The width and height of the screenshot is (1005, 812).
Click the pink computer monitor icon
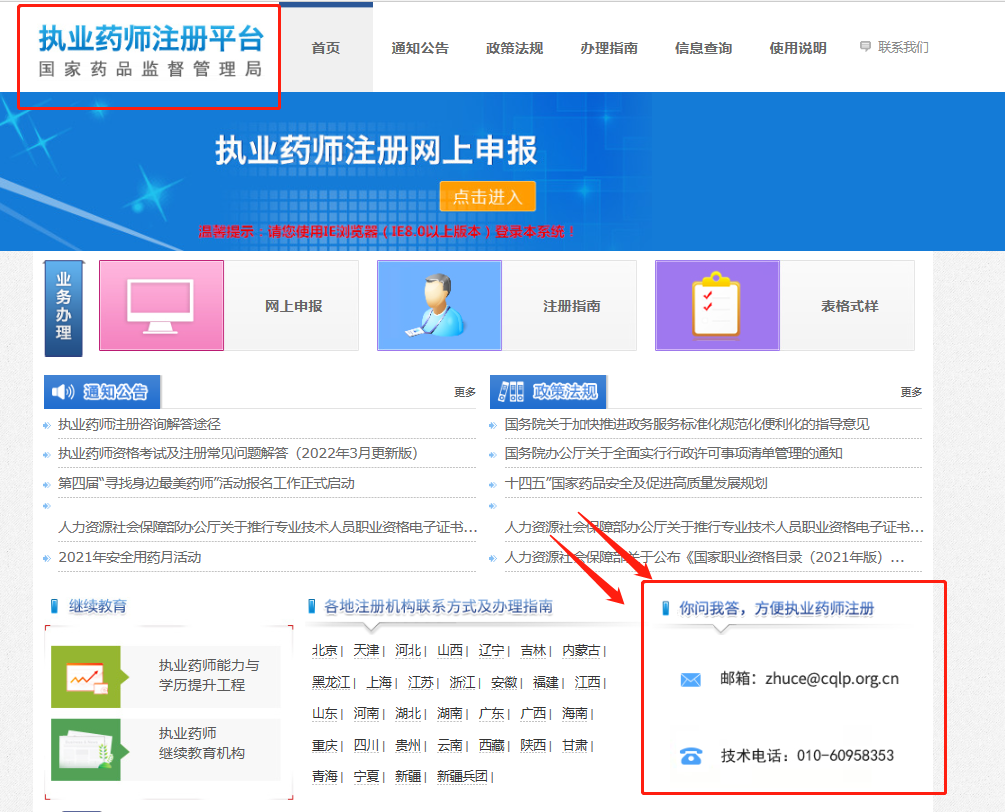pyautogui.click(x=161, y=306)
